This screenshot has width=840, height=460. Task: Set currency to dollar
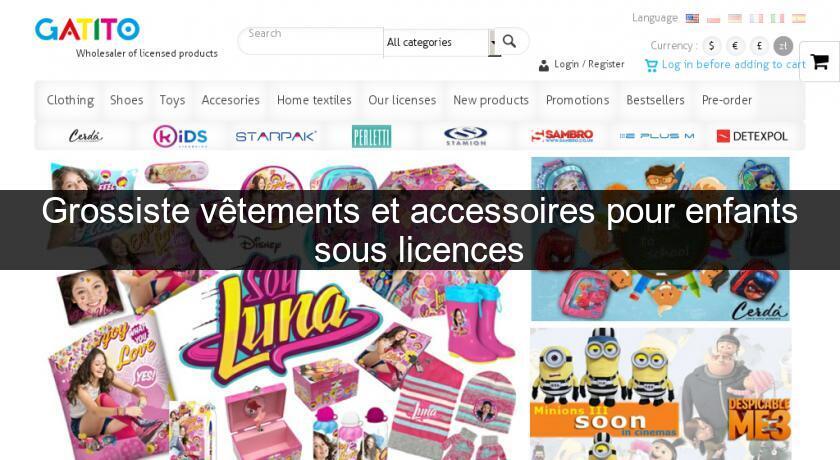[x=711, y=46]
